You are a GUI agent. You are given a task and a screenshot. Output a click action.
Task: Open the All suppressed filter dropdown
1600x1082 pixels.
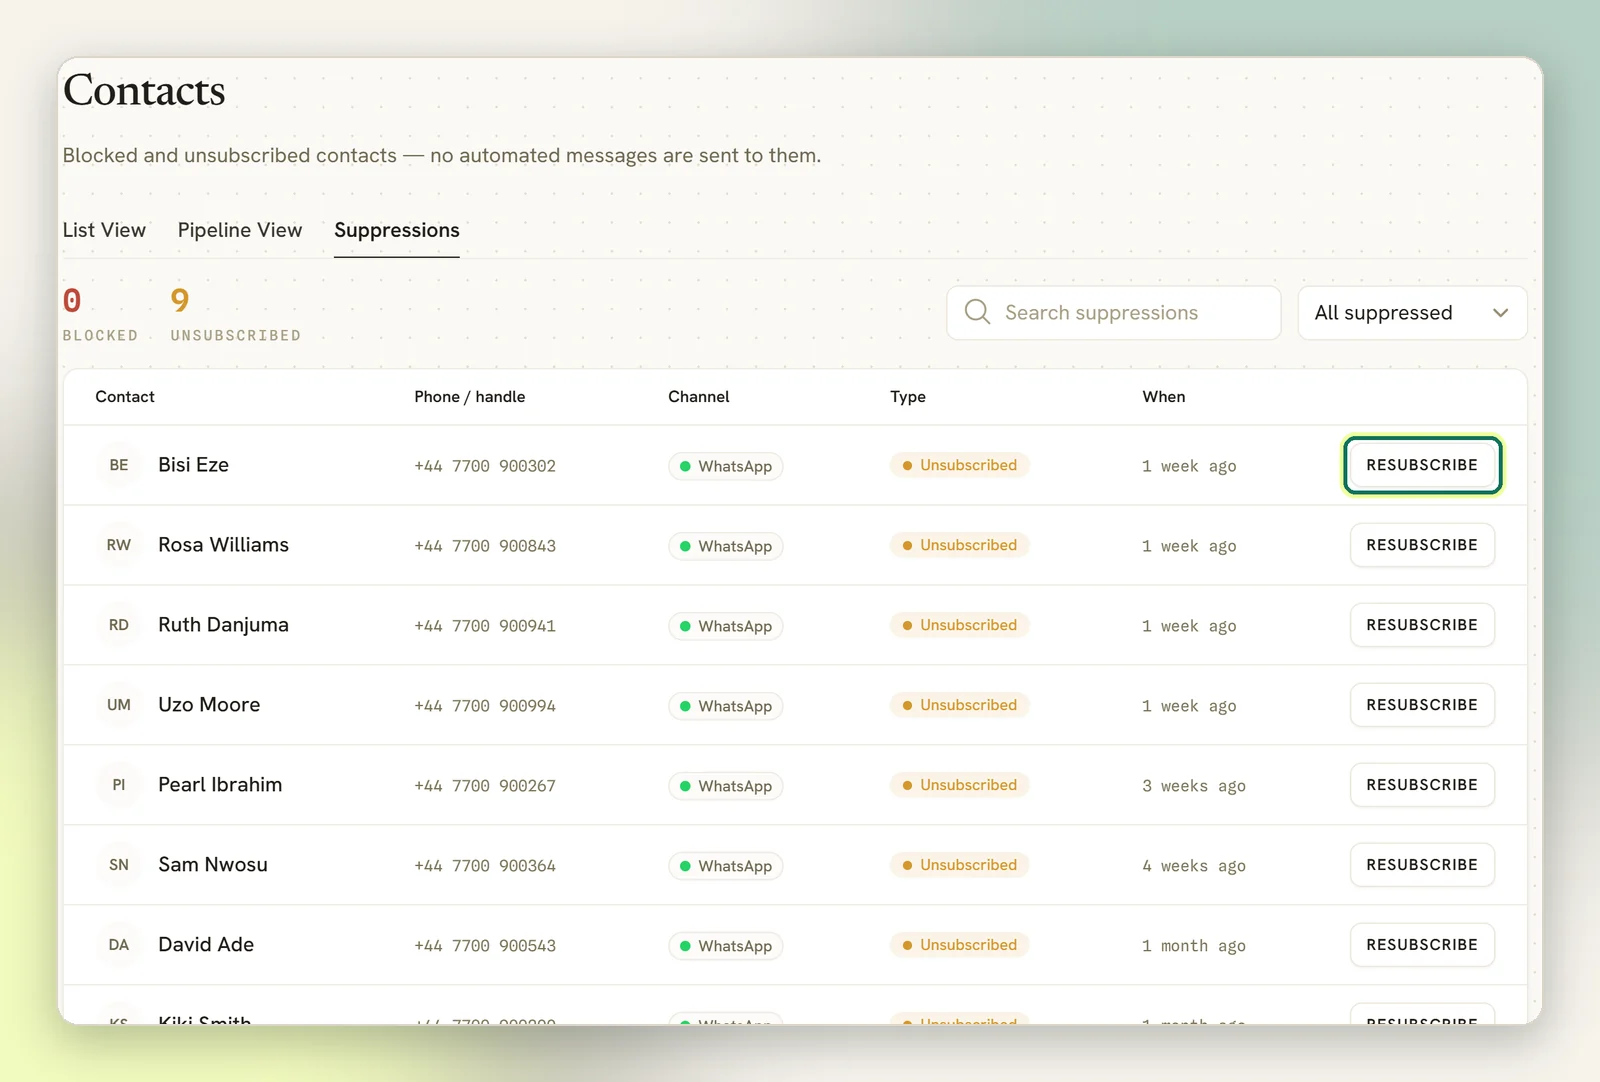(1412, 313)
